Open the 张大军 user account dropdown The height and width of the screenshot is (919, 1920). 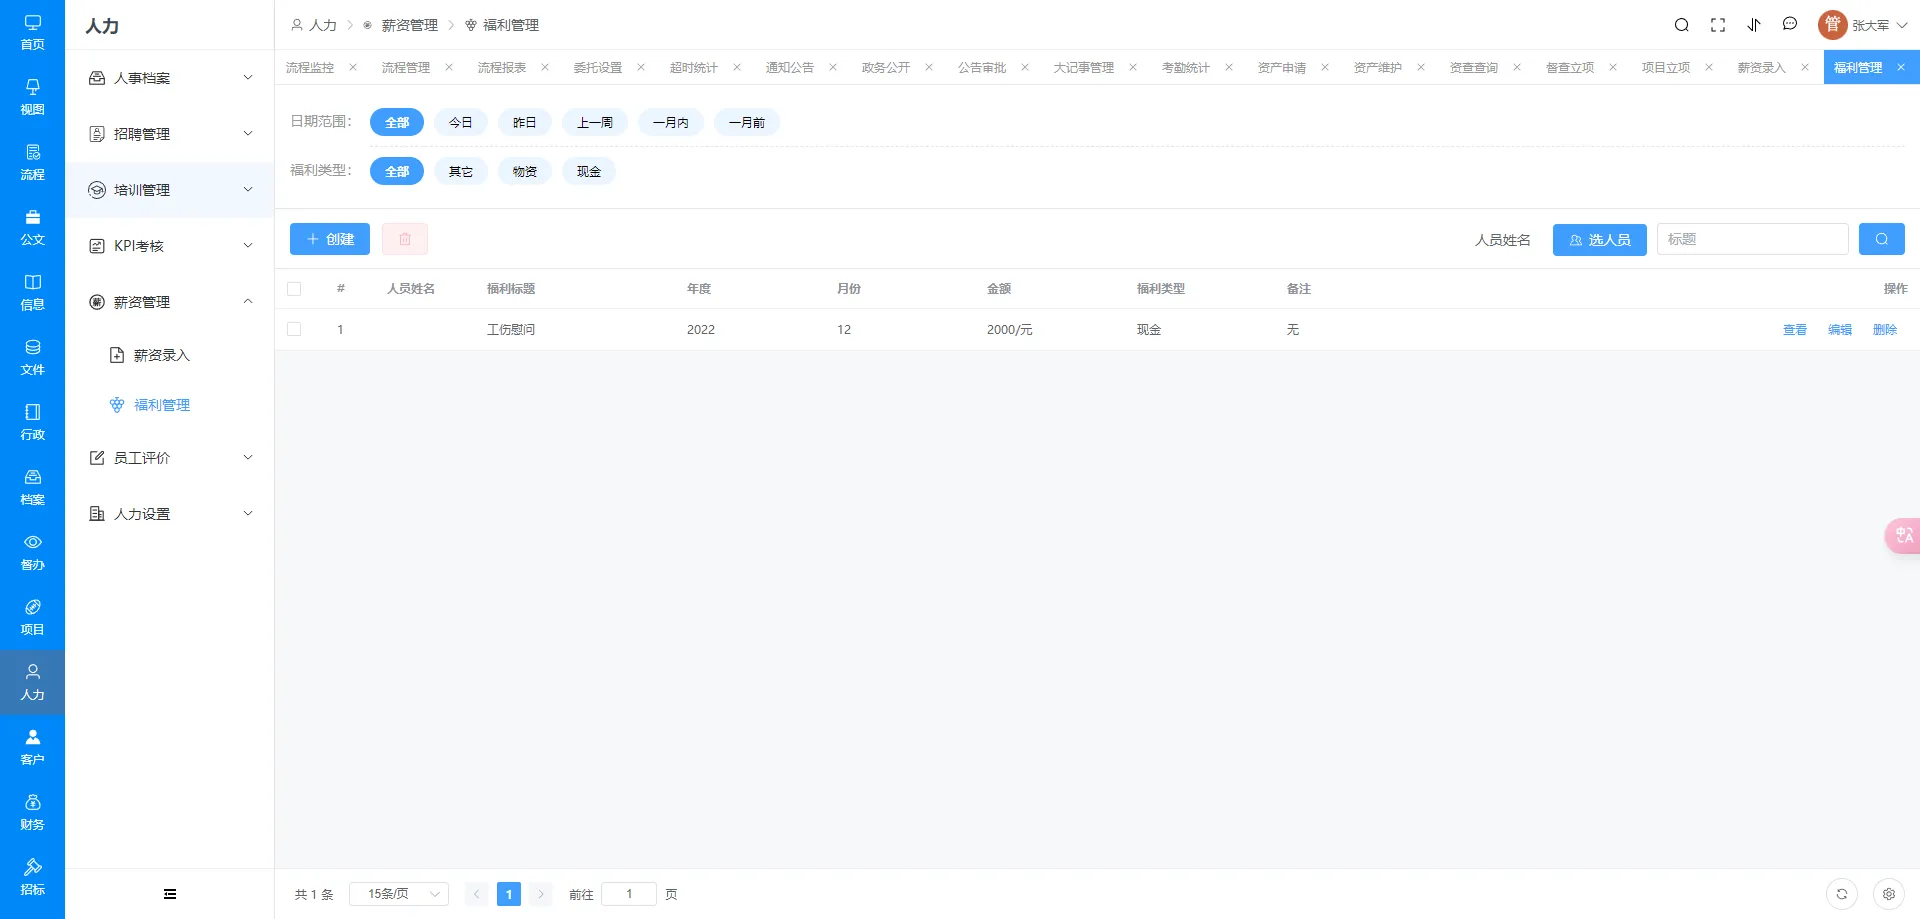coord(1863,25)
